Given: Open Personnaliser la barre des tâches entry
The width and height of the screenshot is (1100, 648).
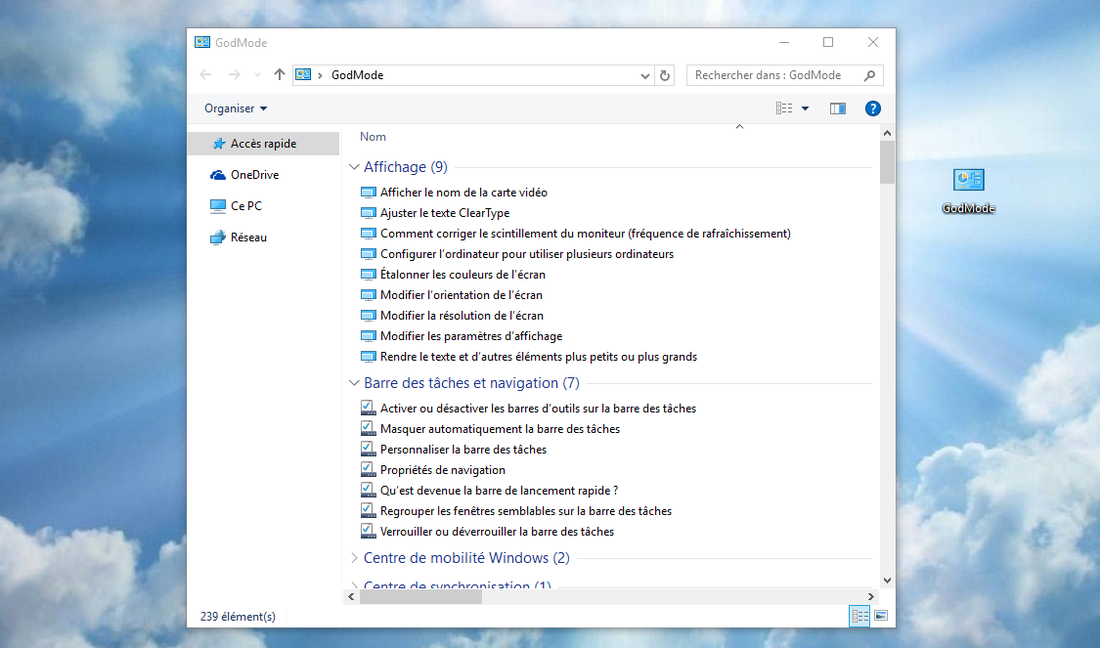Looking at the screenshot, I should pyautogui.click(x=463, y=450).
